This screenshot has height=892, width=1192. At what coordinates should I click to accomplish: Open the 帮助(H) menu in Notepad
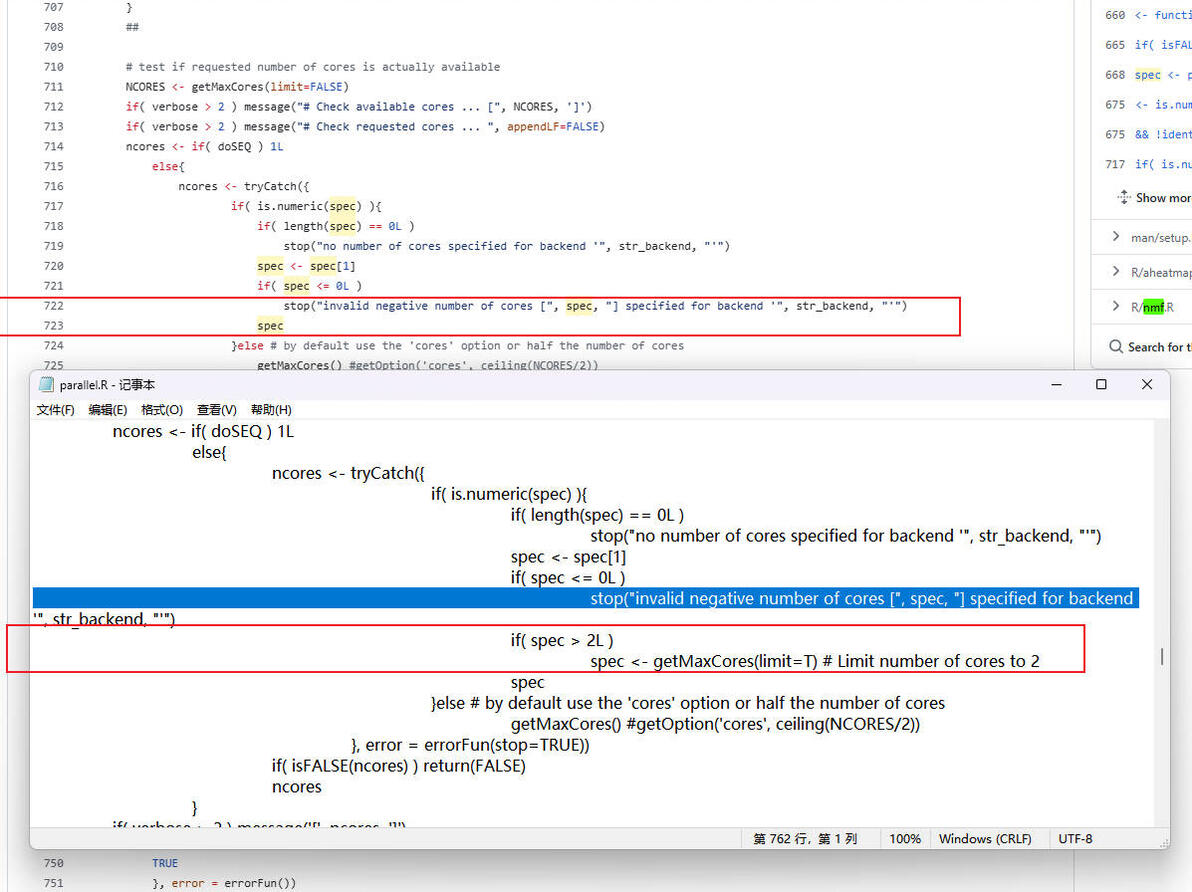tap(271, 410)
